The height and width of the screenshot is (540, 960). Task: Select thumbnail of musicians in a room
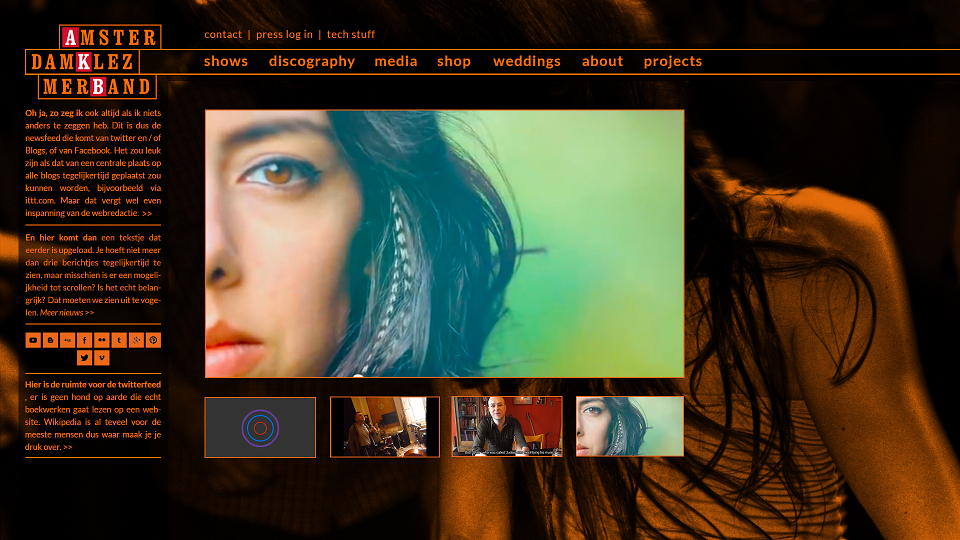tap(385, 427)
